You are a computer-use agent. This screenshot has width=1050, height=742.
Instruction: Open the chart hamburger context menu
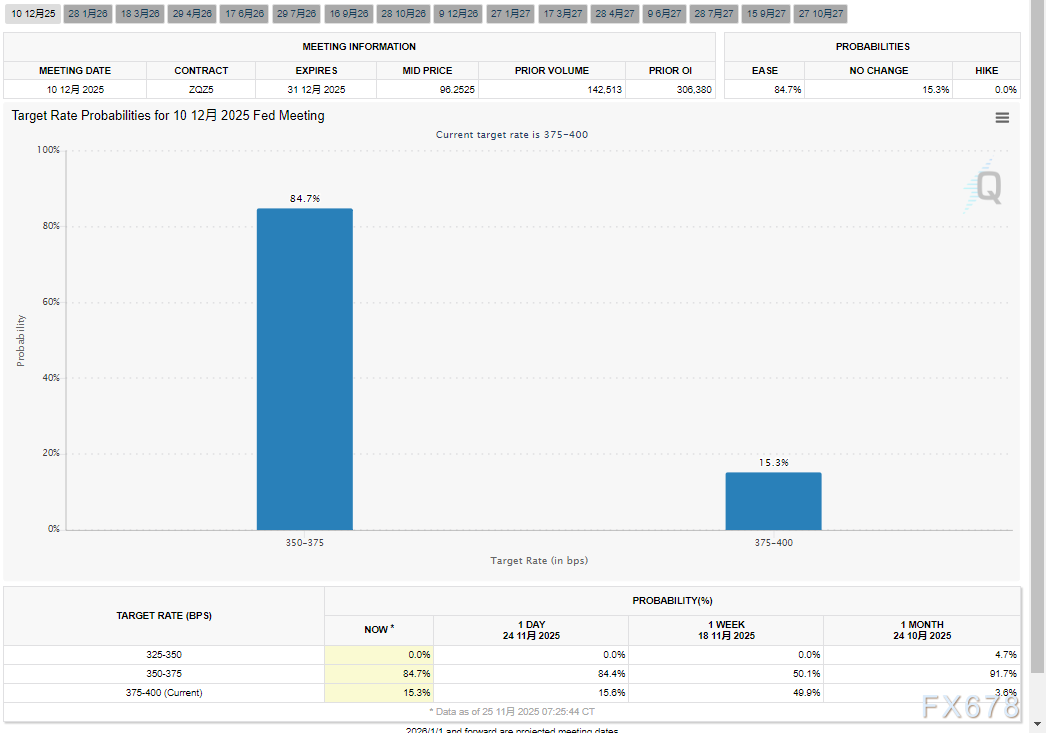(x=1002, y=118)
